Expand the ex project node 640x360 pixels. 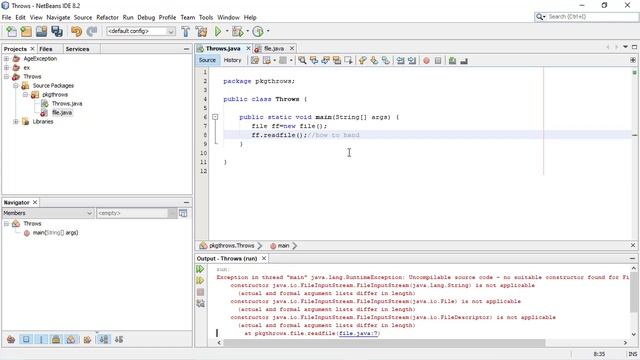7,68
